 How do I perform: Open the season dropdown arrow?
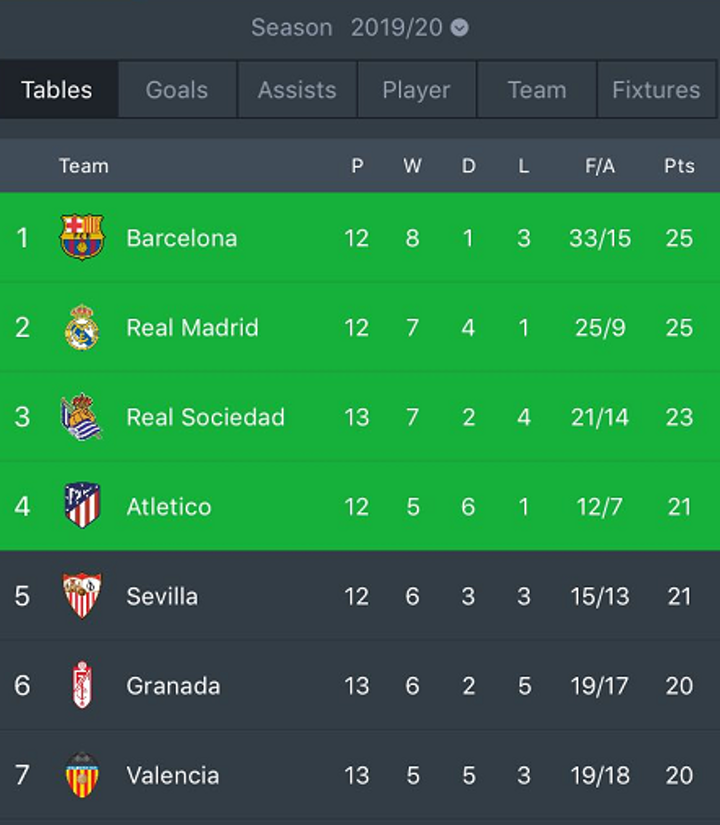tap(459, 27)
